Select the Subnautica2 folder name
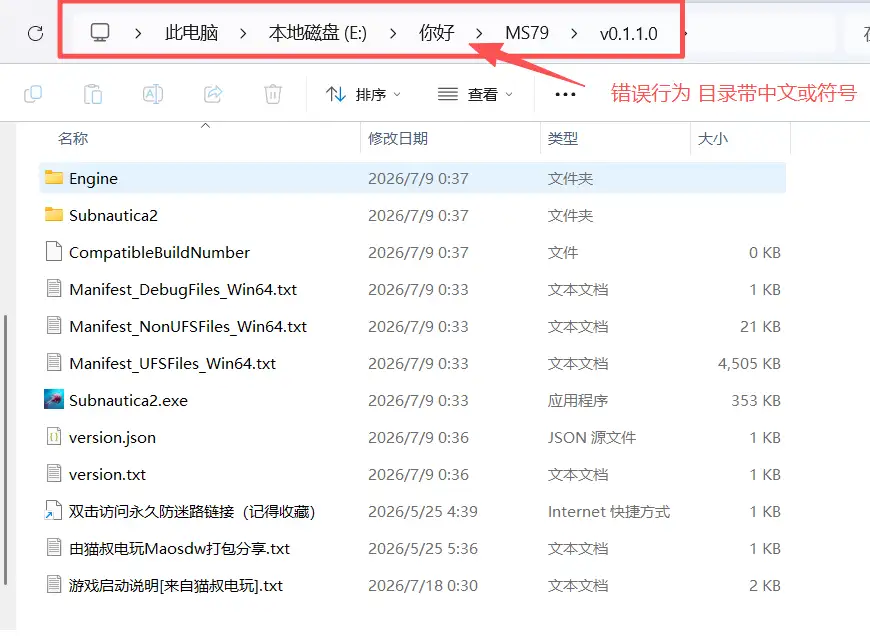Image resolution: width=870 pixels, height=636 pixels. (x=113, y=215)
